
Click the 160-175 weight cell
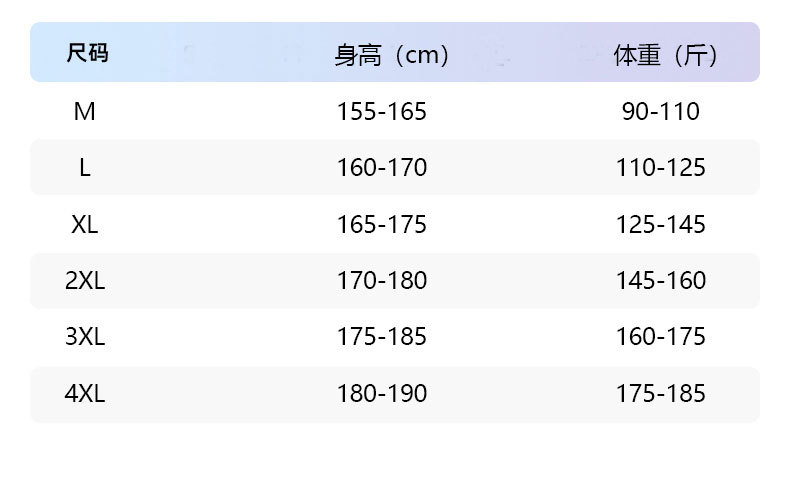(660, 337)
